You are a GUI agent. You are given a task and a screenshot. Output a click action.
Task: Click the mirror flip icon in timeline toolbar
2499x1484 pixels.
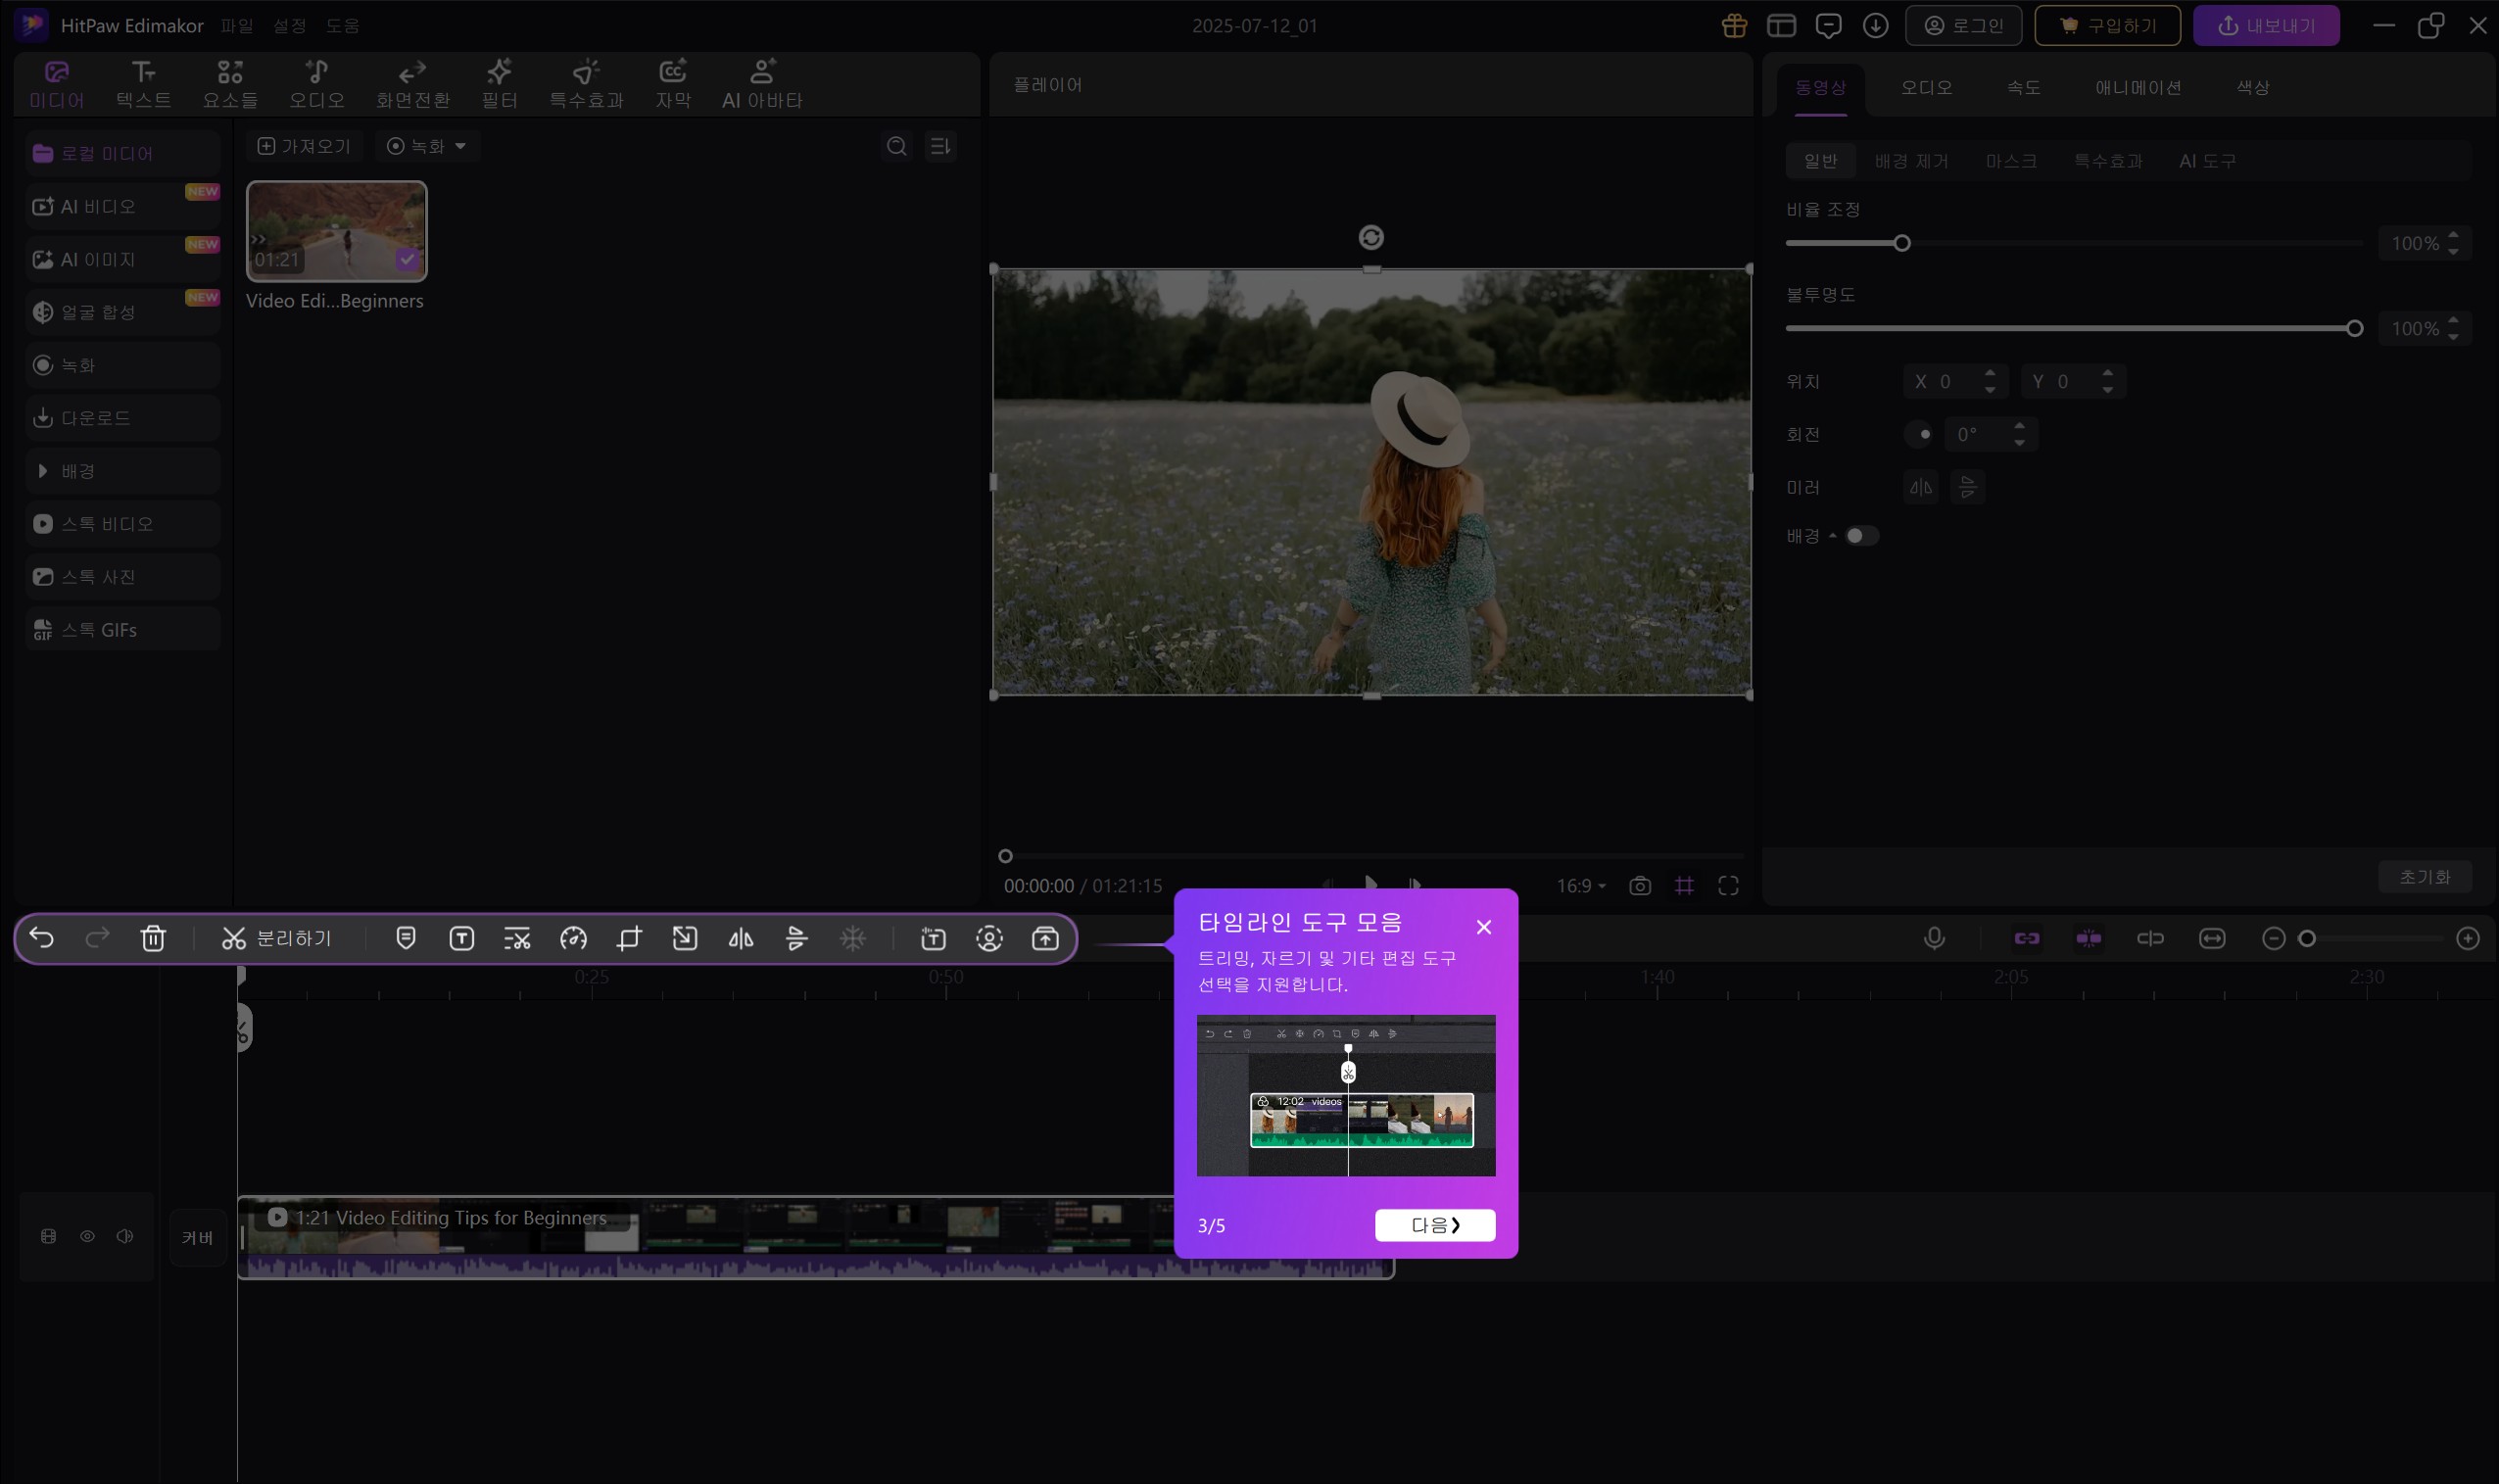click(x=741, y=938)
